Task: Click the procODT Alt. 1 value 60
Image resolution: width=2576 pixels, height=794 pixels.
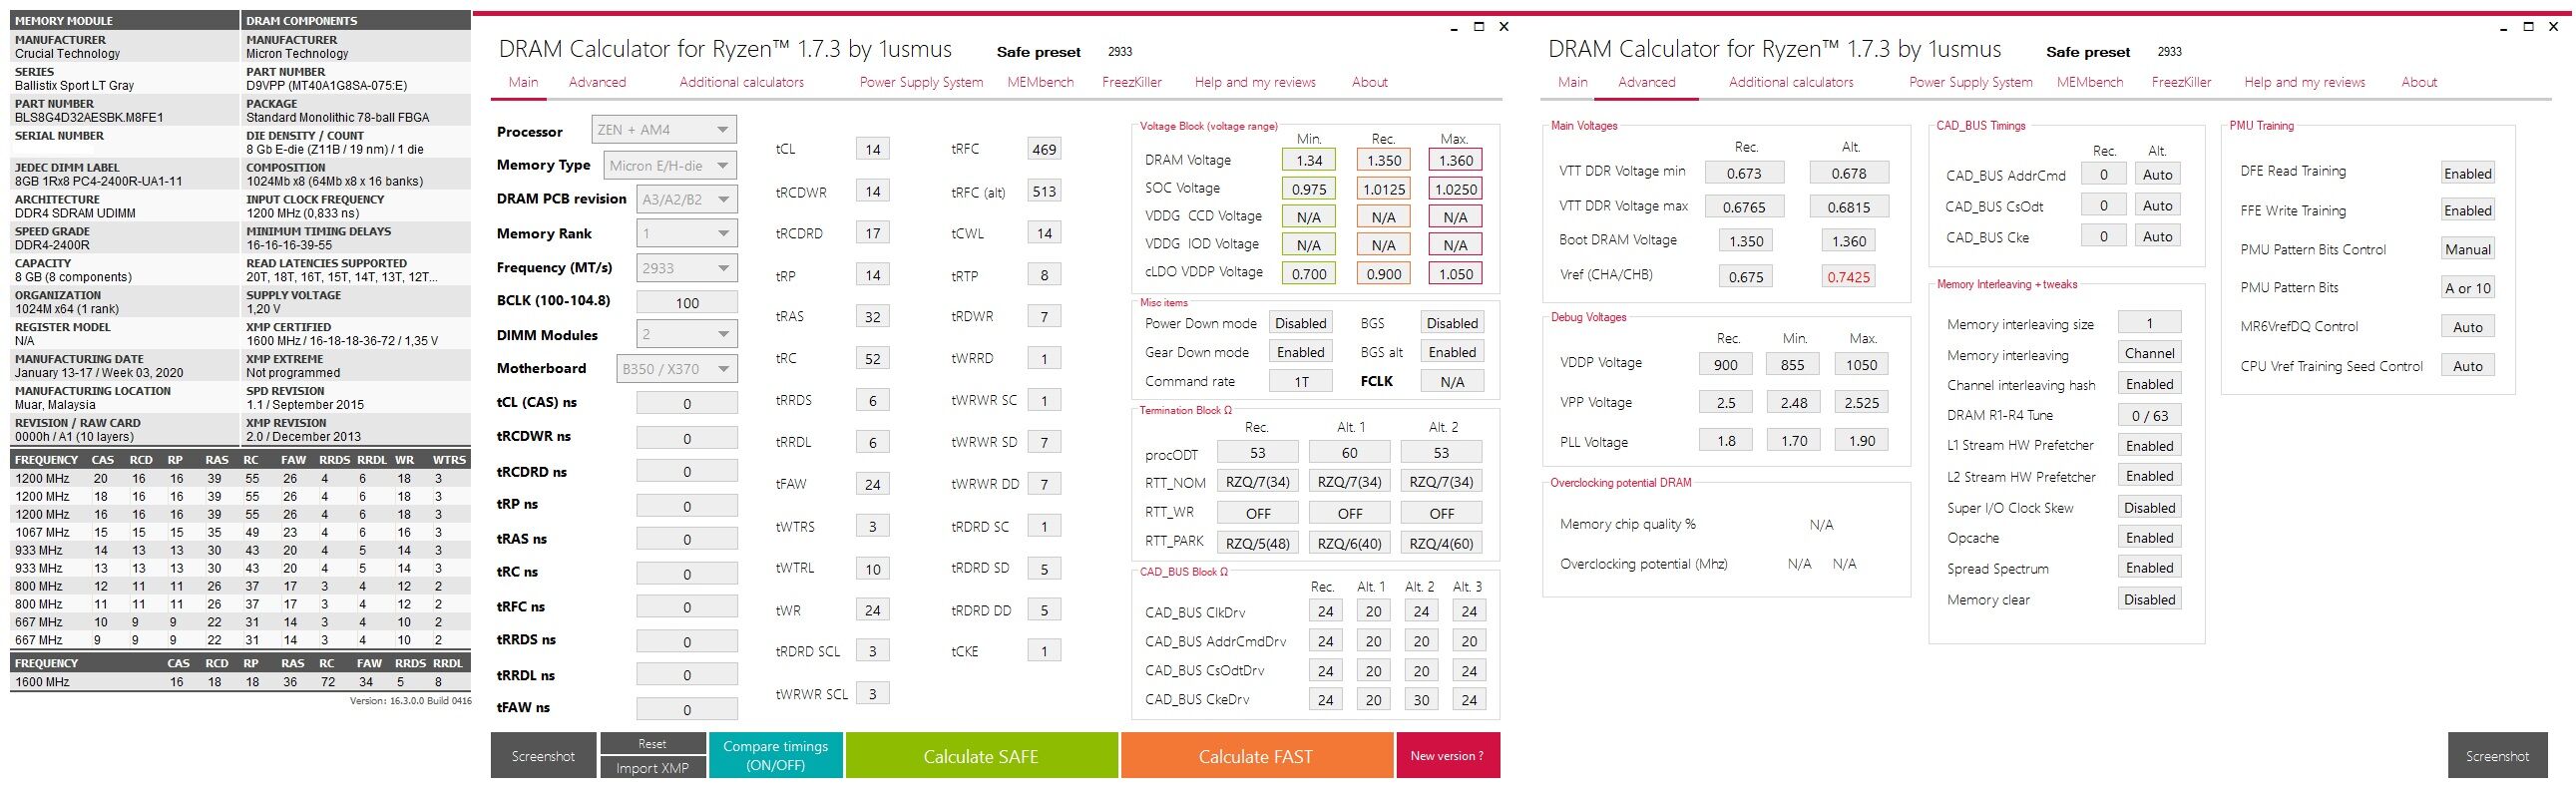Action: [1349, 452]
